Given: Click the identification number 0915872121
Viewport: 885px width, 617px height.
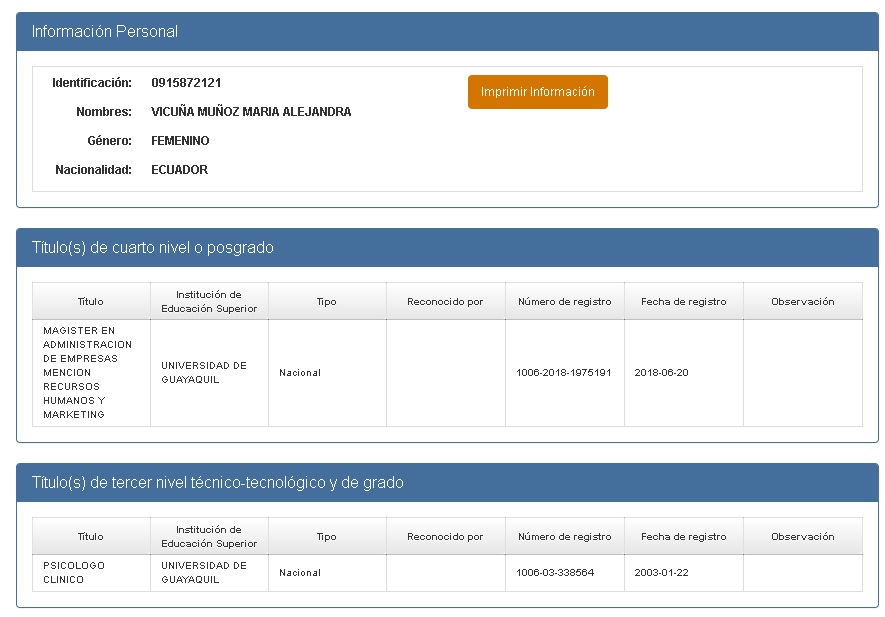Looking at the screenshot, I should [x=186, y=83].
